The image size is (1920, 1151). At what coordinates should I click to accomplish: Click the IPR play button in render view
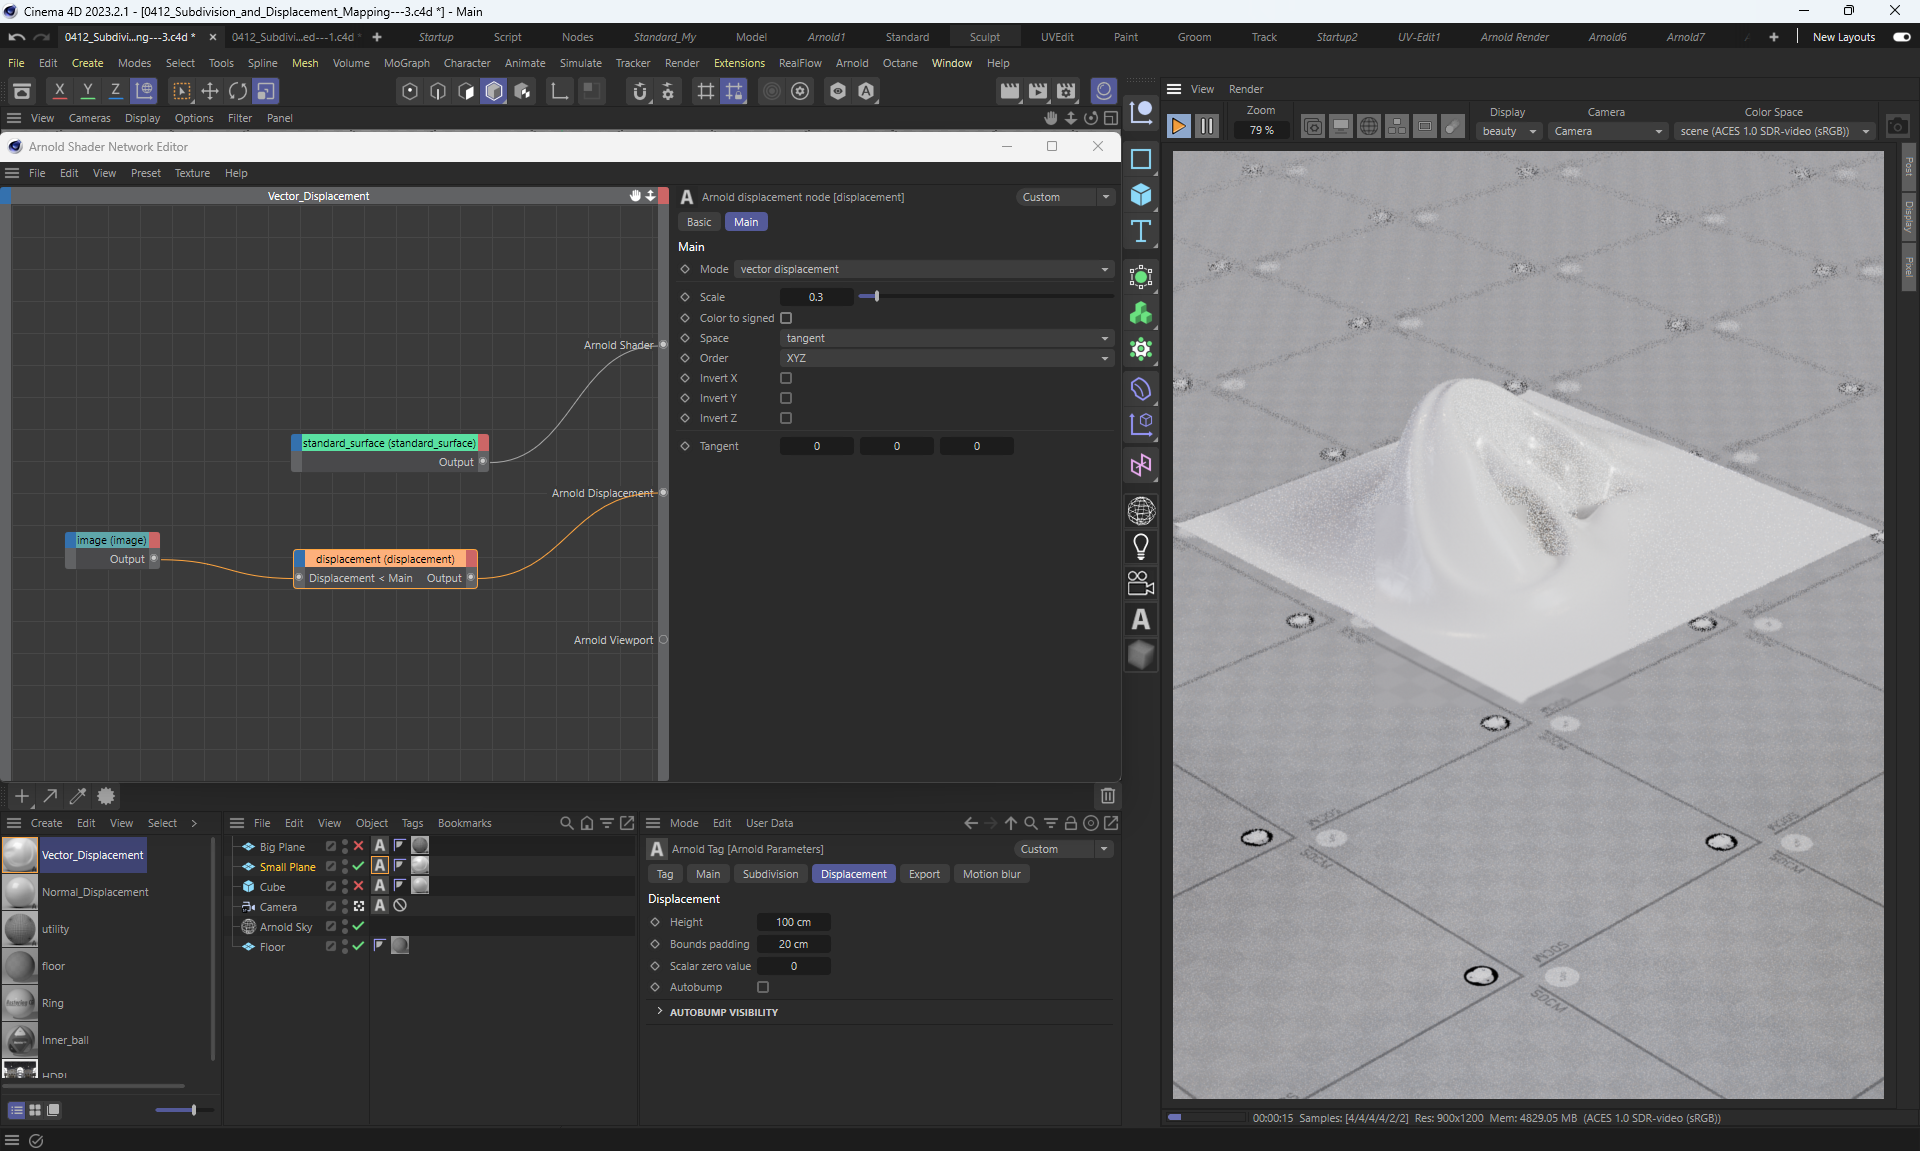(1178, 127)
